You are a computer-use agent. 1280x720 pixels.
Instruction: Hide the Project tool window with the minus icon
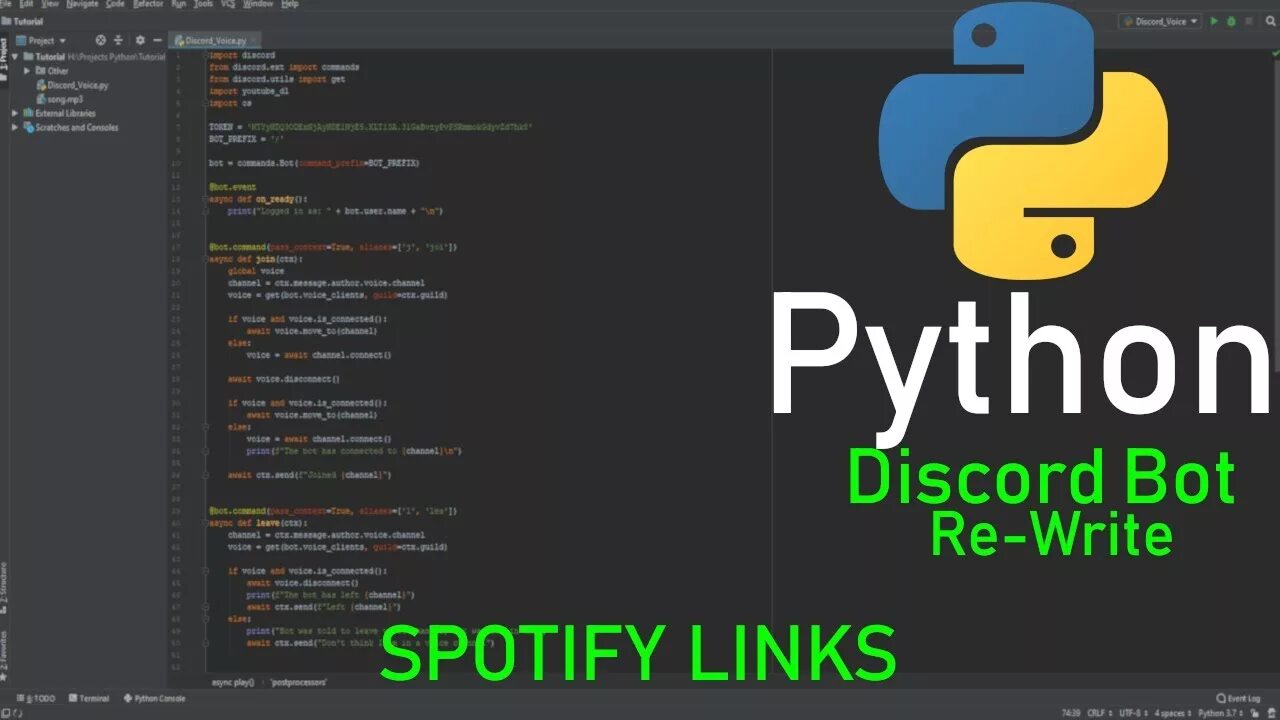(x=157, y=40)
